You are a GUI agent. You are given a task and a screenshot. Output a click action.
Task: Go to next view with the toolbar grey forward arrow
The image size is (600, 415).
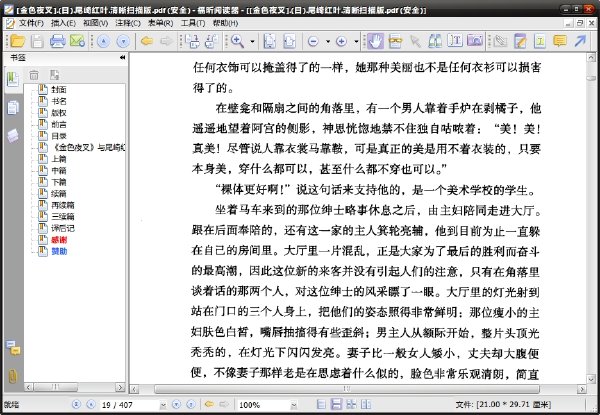point(166,41)
